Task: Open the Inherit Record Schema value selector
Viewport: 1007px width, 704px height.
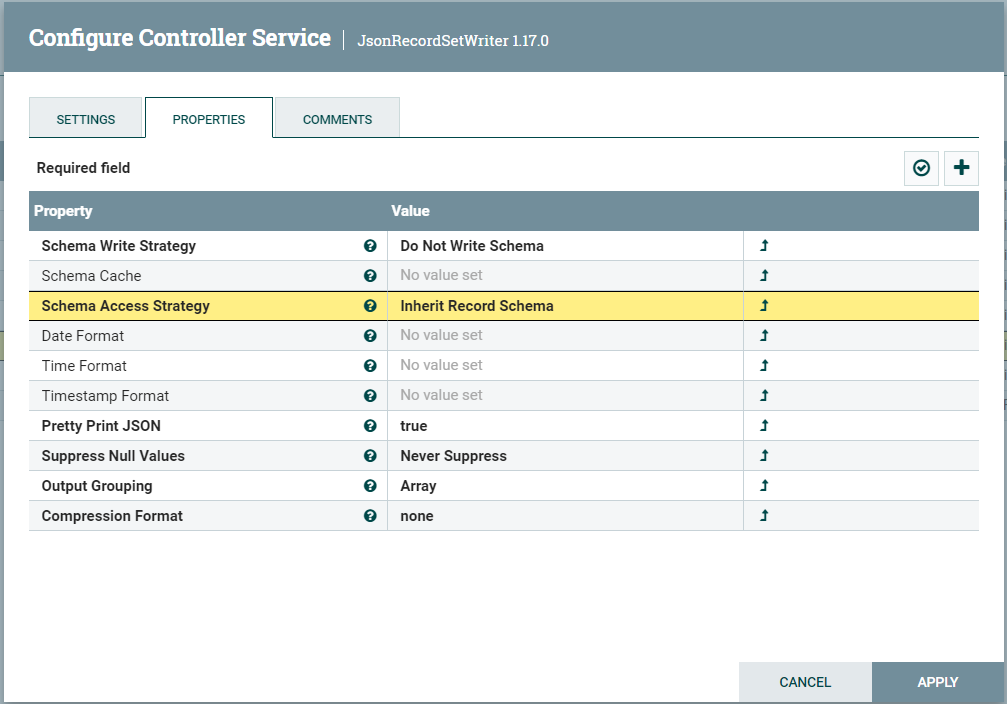Action: pos(560,305)
